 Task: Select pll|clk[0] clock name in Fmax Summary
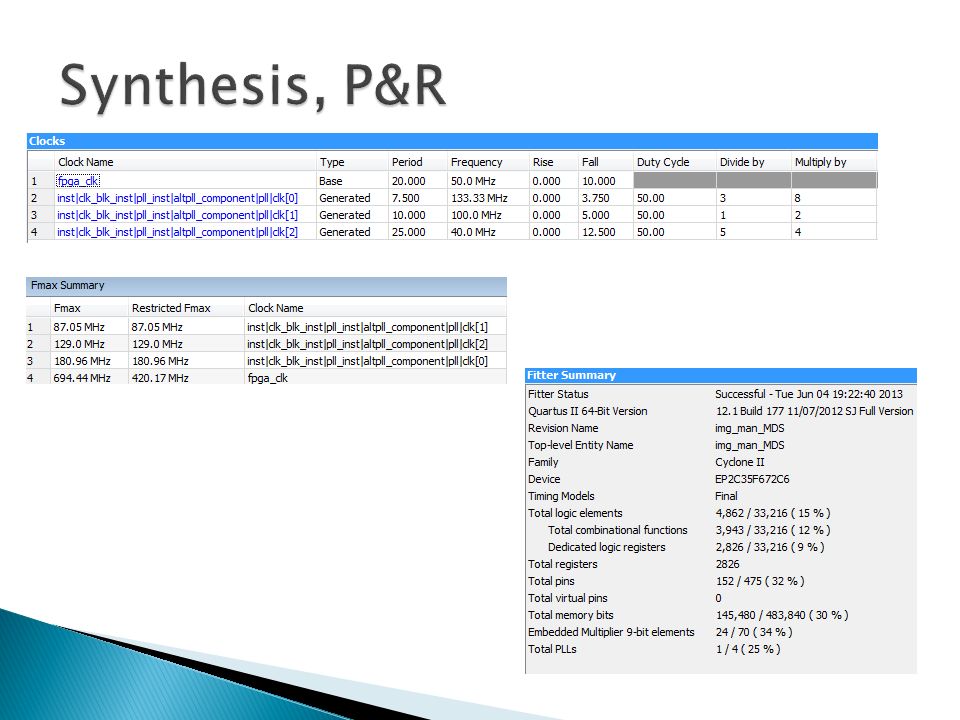tap(367, 362)
